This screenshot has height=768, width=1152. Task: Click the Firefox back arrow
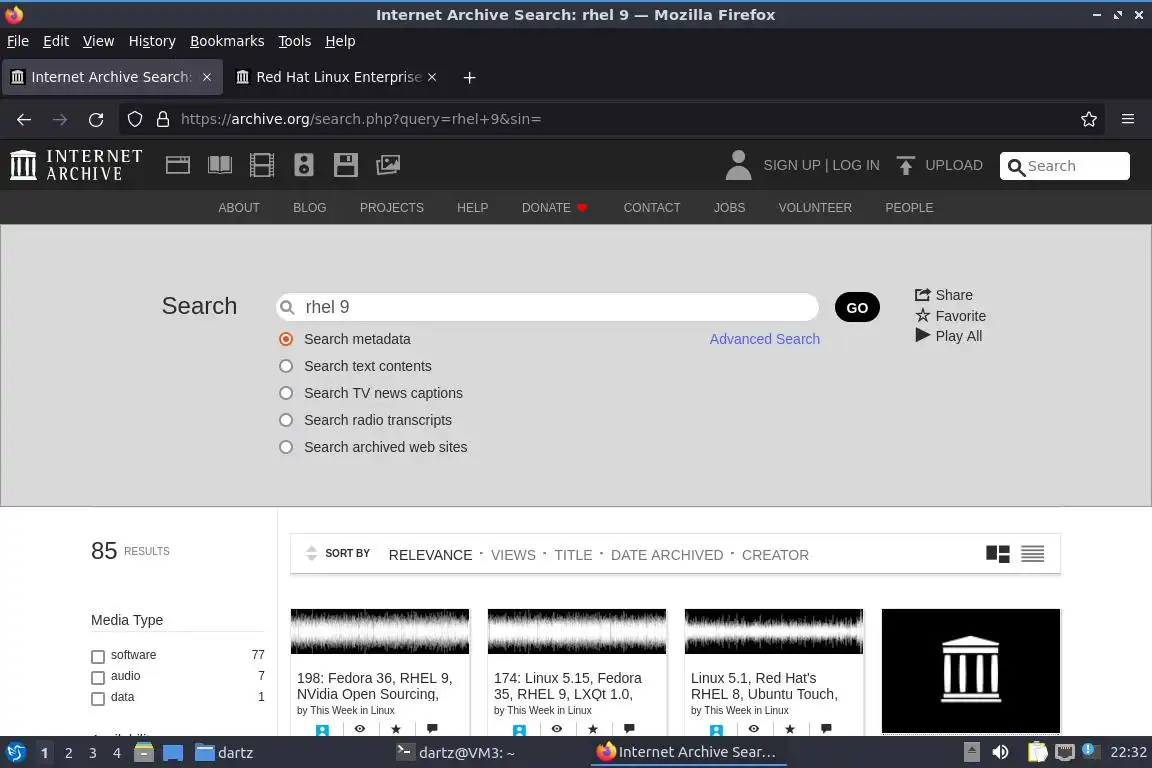24,119
